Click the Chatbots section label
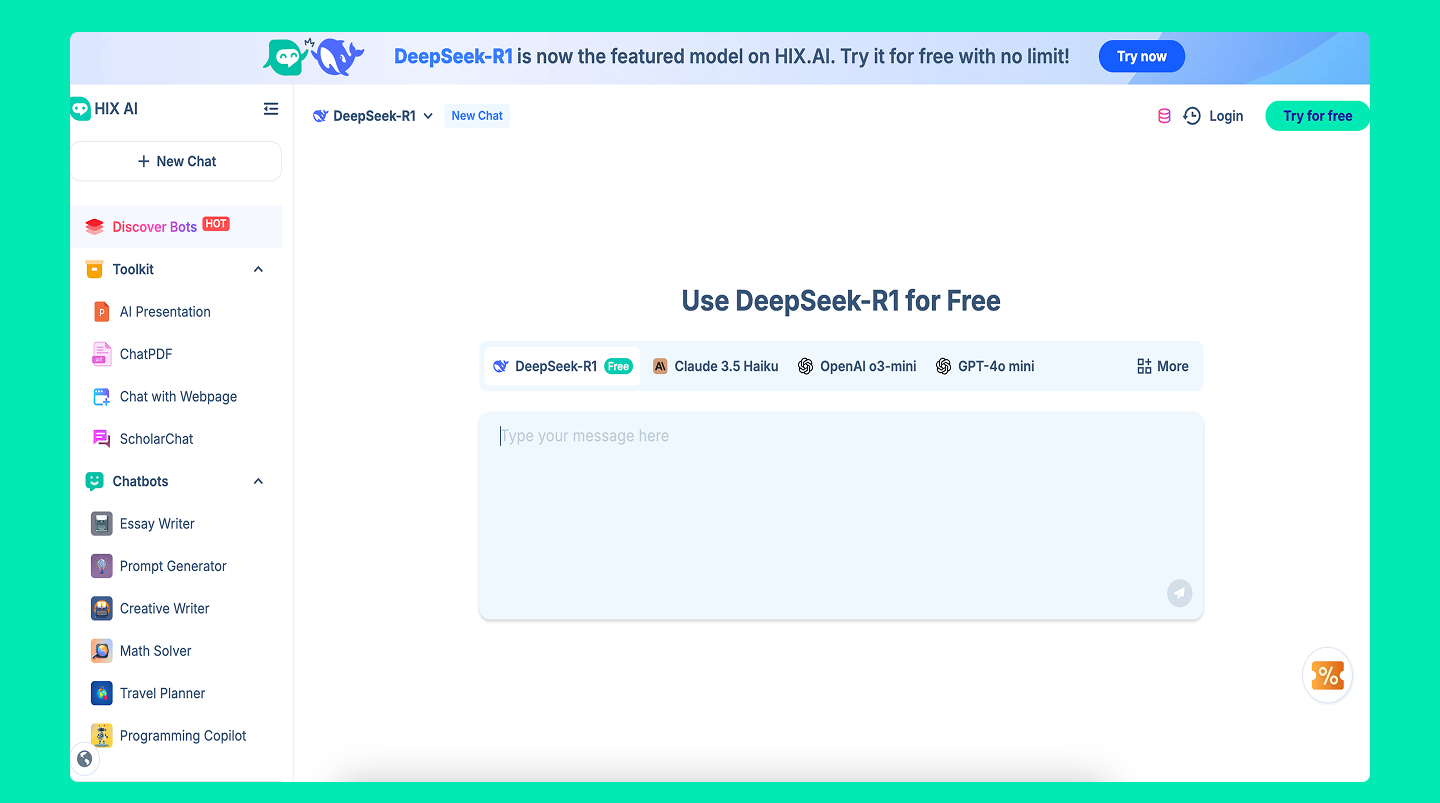 (140, 482)
